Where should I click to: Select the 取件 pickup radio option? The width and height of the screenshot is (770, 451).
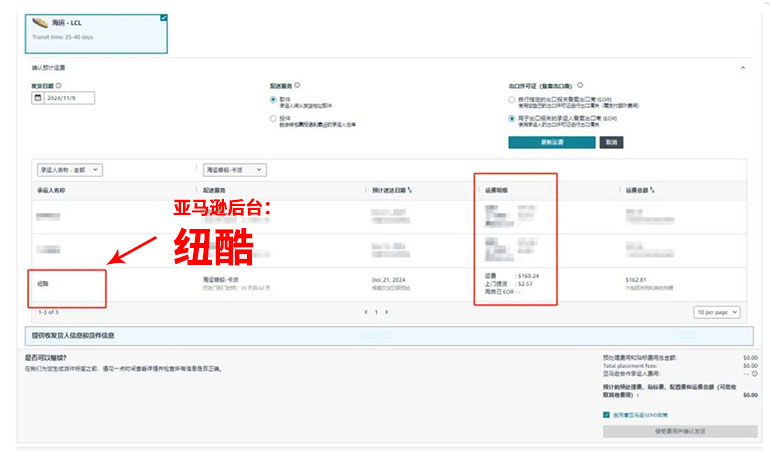click(x=273, y=100)
